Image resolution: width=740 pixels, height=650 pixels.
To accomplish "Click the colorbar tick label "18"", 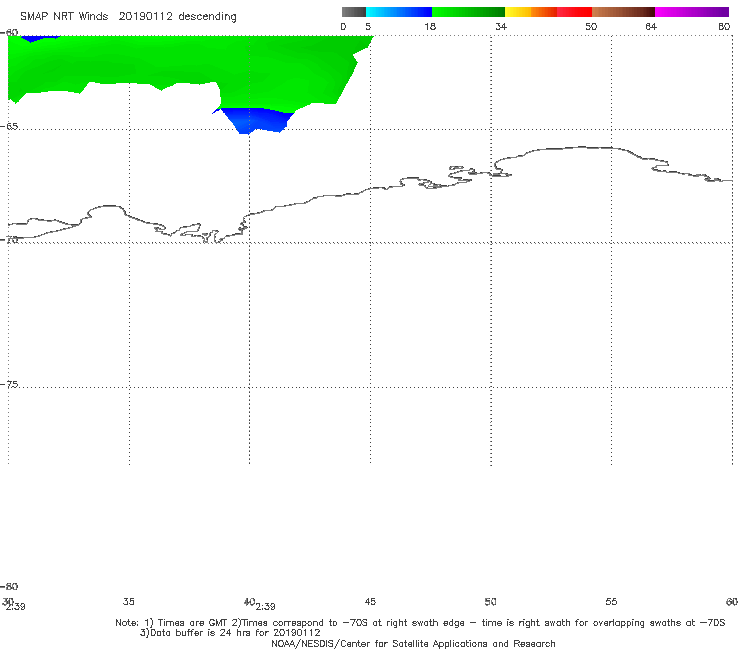I will [x=430, y=26].
